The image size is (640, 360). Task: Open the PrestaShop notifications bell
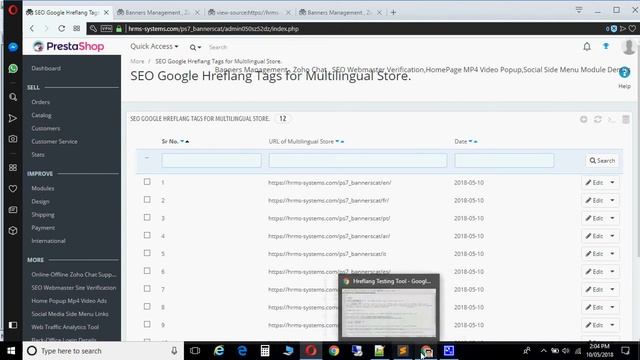click(587, 47)
